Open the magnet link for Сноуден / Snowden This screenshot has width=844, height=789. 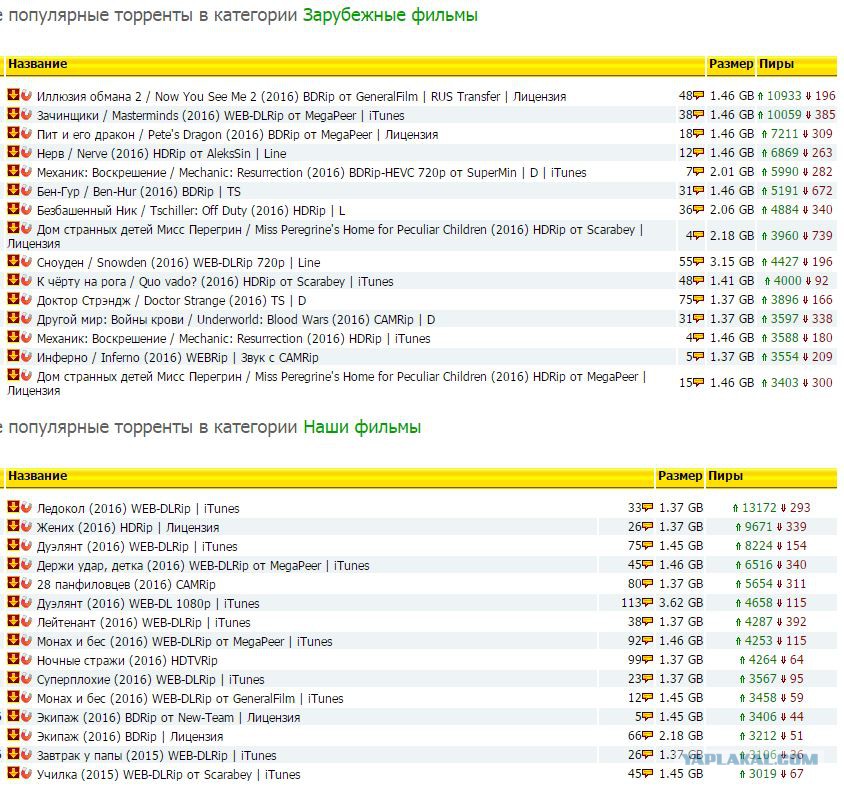tap(26, 261)
